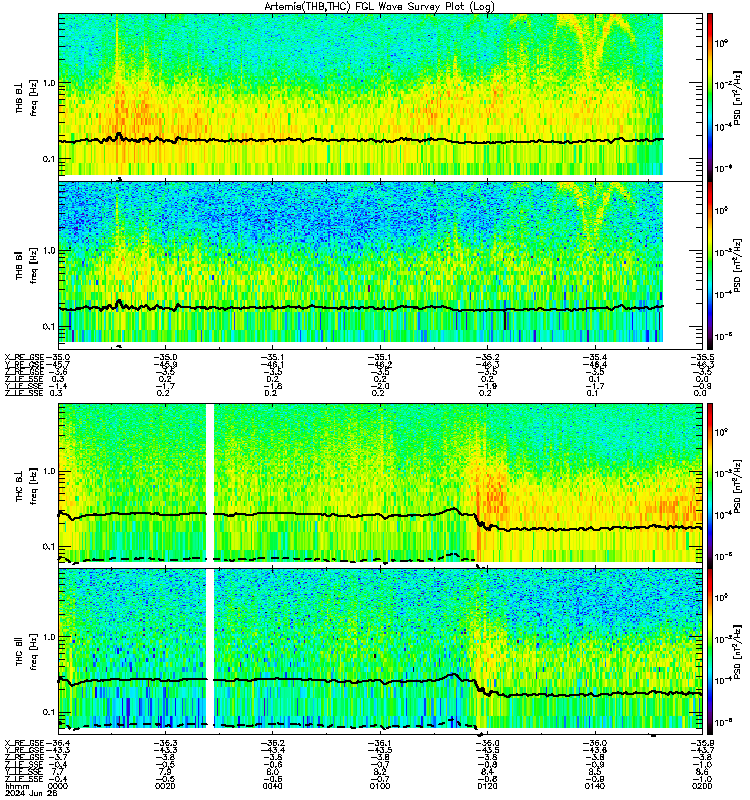Click the '2024 Jun 26' date label

point(31,793)
